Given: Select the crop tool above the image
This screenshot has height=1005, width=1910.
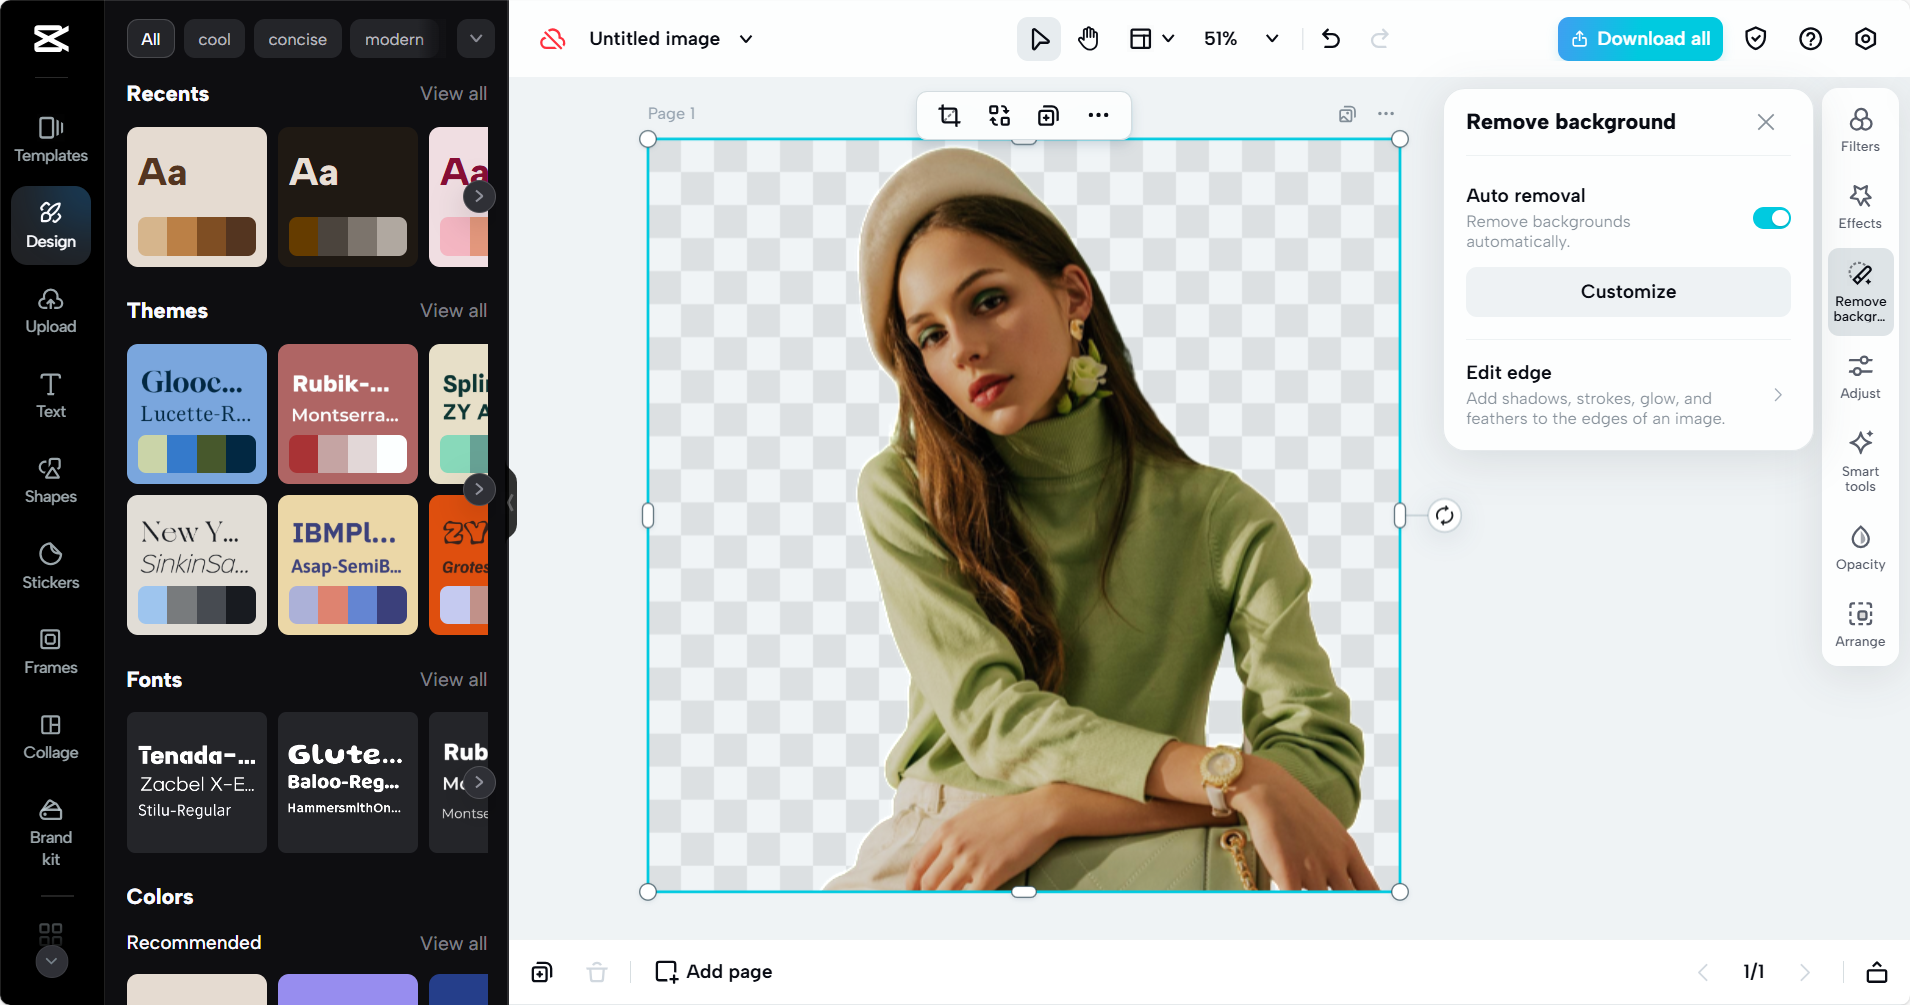Looking at the screenshot, I should [949, 116].
